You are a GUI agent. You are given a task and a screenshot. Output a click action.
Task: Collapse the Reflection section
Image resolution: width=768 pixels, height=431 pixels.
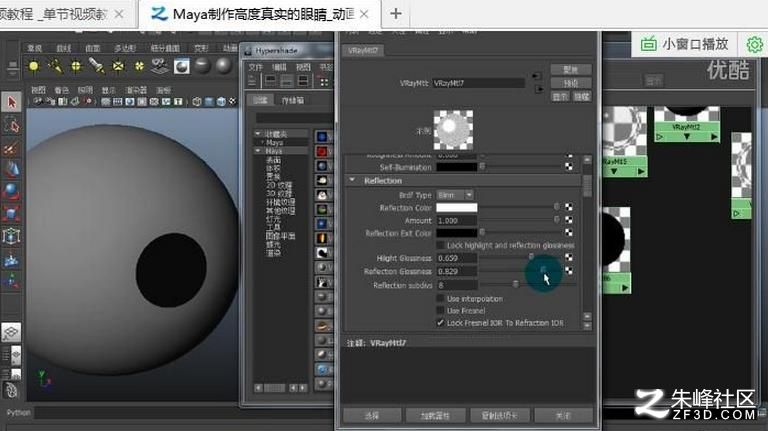352,180
